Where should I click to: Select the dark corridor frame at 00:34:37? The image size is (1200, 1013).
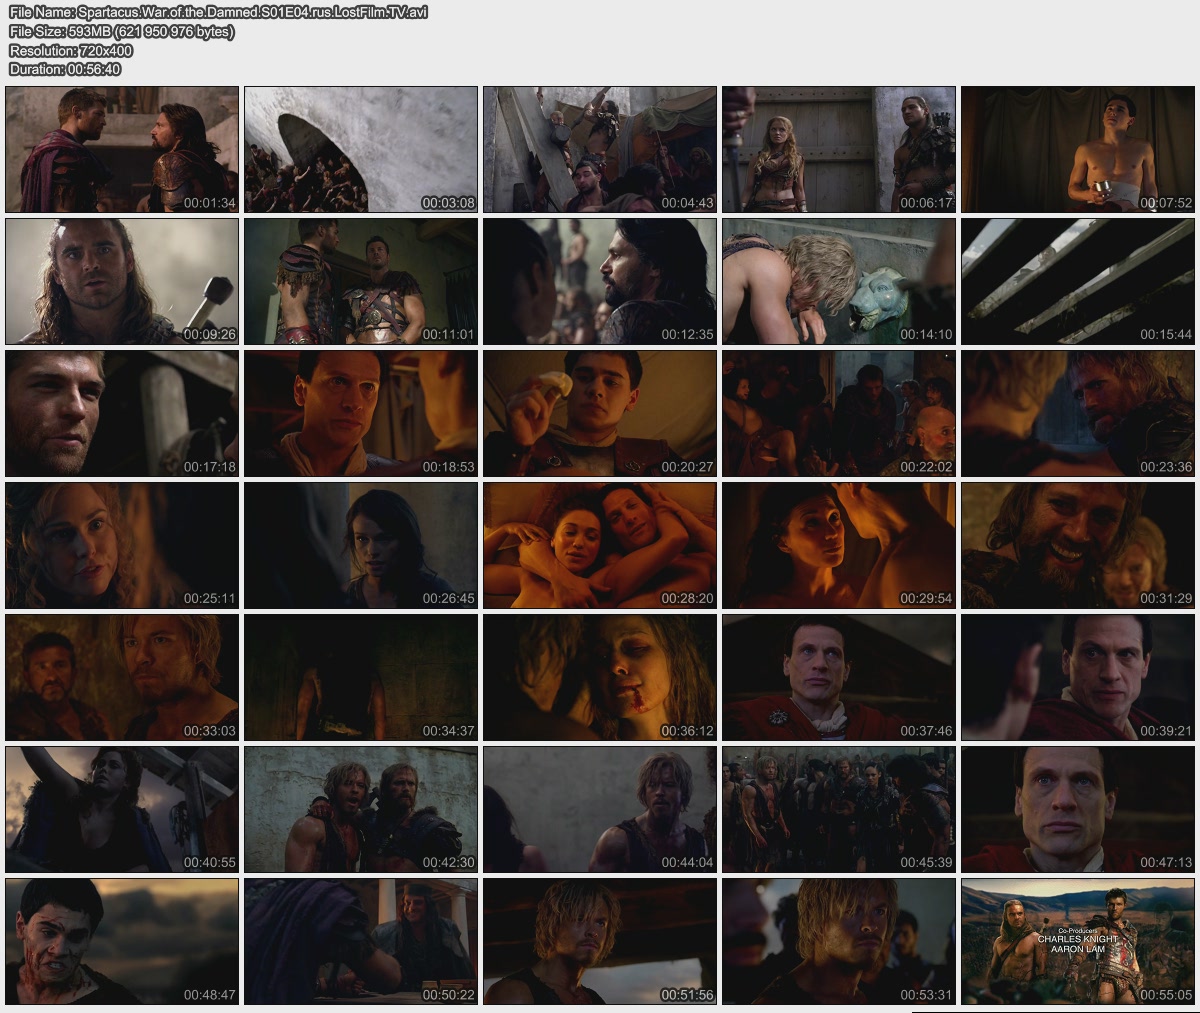(361, 677)
